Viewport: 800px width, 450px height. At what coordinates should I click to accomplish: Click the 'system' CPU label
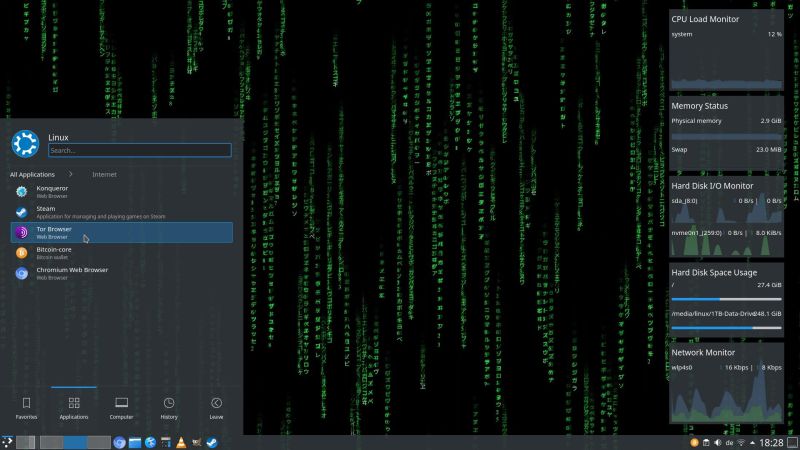pos(682,34)
